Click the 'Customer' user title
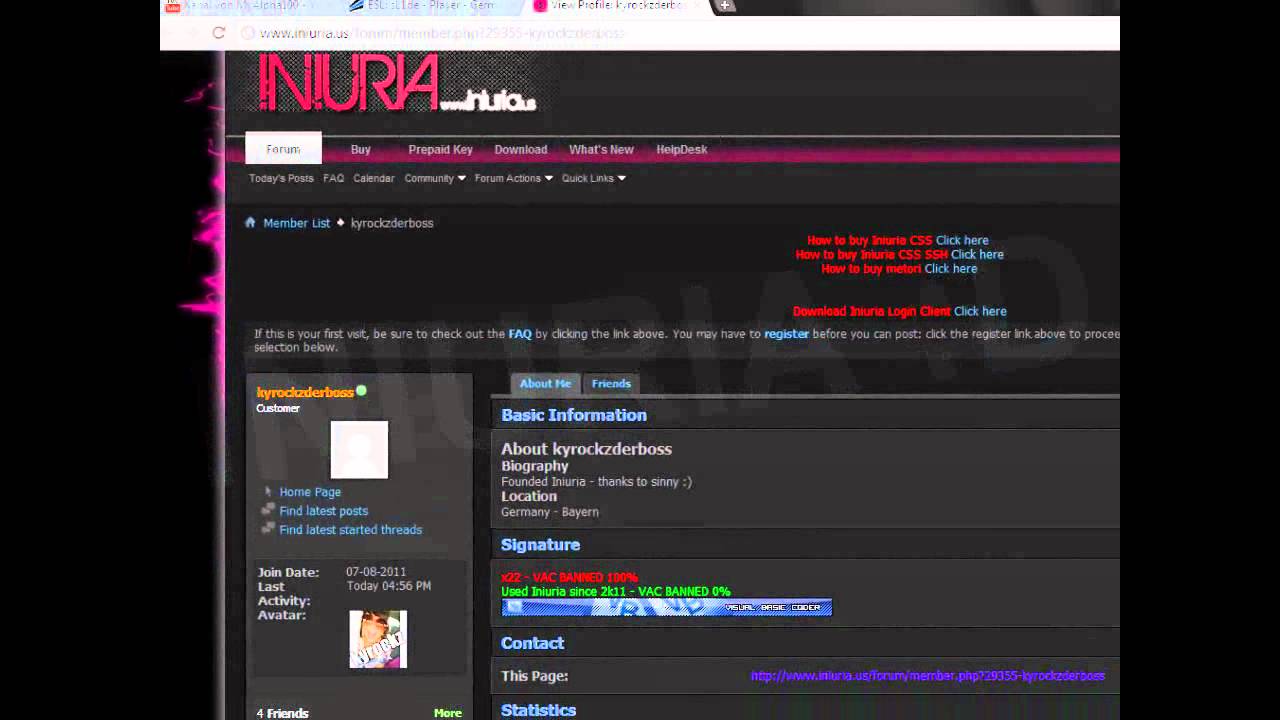 (278, 408)
